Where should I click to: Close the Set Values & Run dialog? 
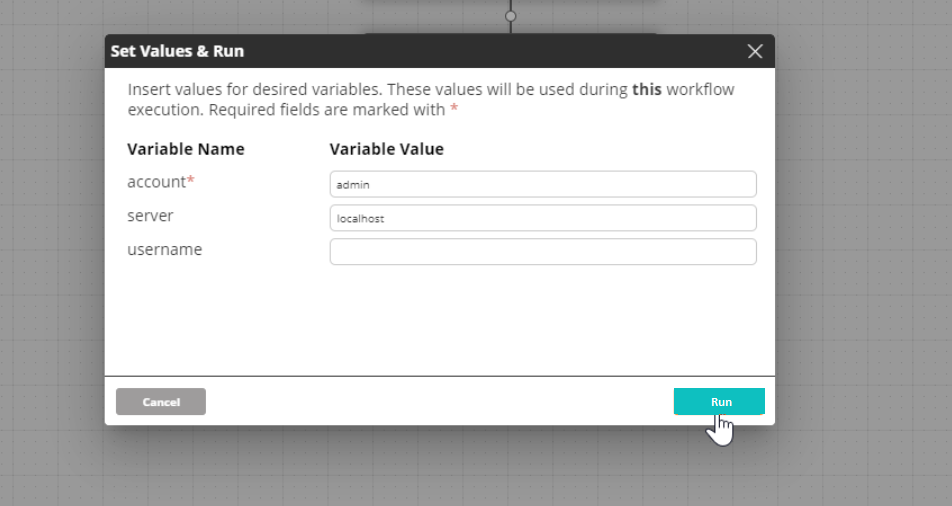pyautogui.click(x=755, y=52)
